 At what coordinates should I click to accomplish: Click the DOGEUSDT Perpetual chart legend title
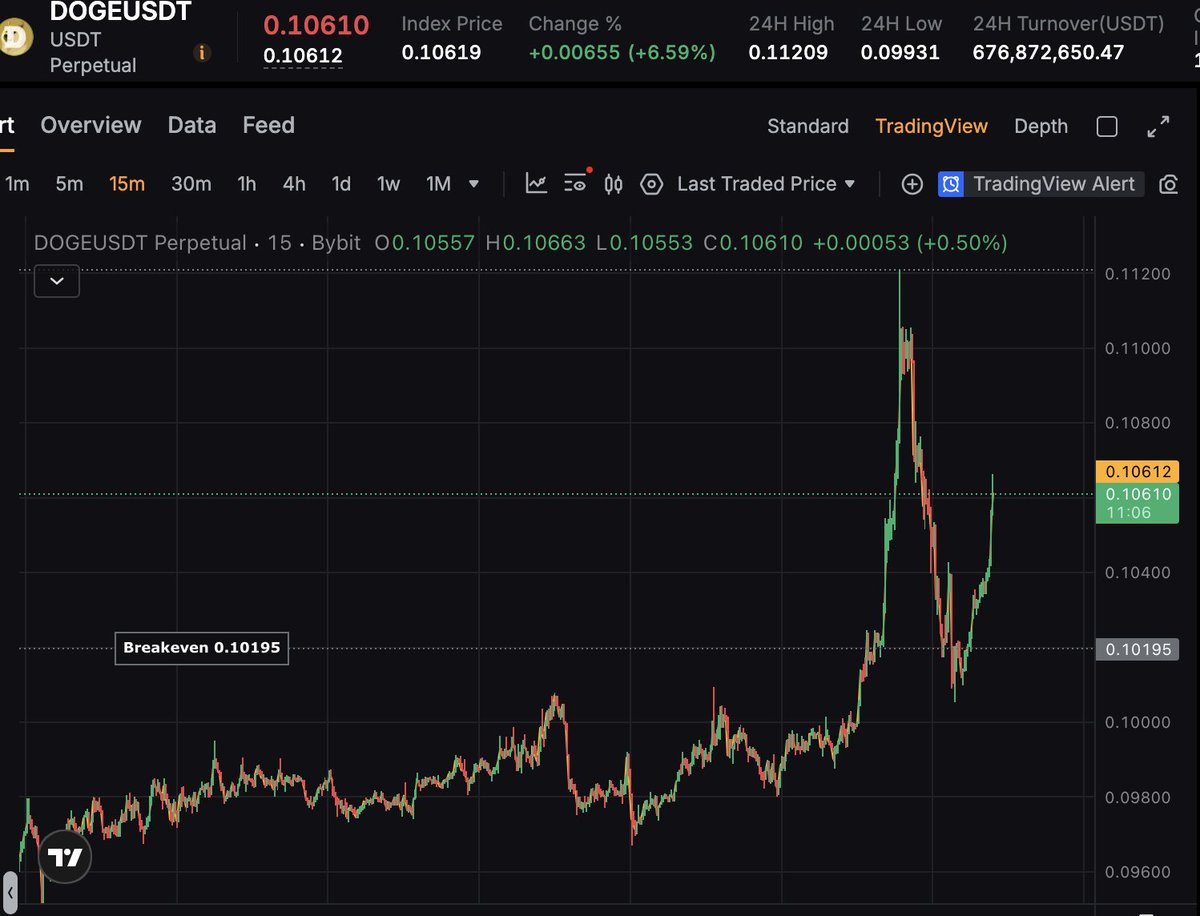140,243
